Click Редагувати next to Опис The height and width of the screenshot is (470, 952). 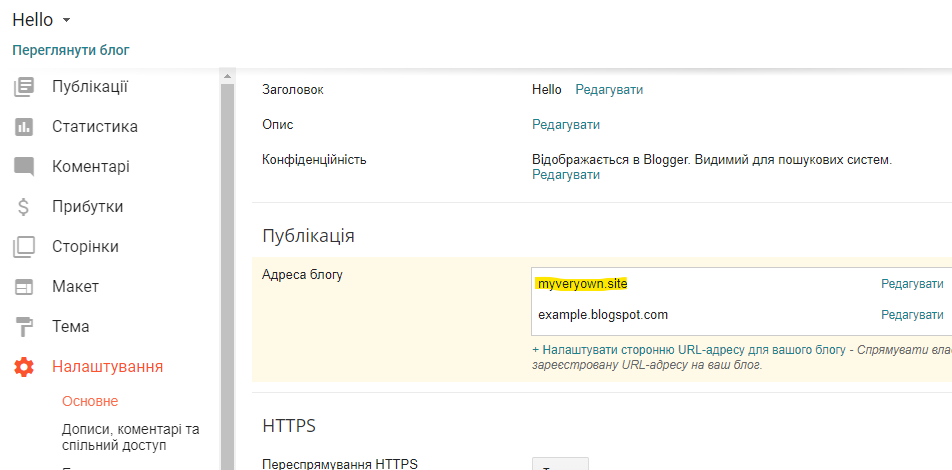coord(566,125)
